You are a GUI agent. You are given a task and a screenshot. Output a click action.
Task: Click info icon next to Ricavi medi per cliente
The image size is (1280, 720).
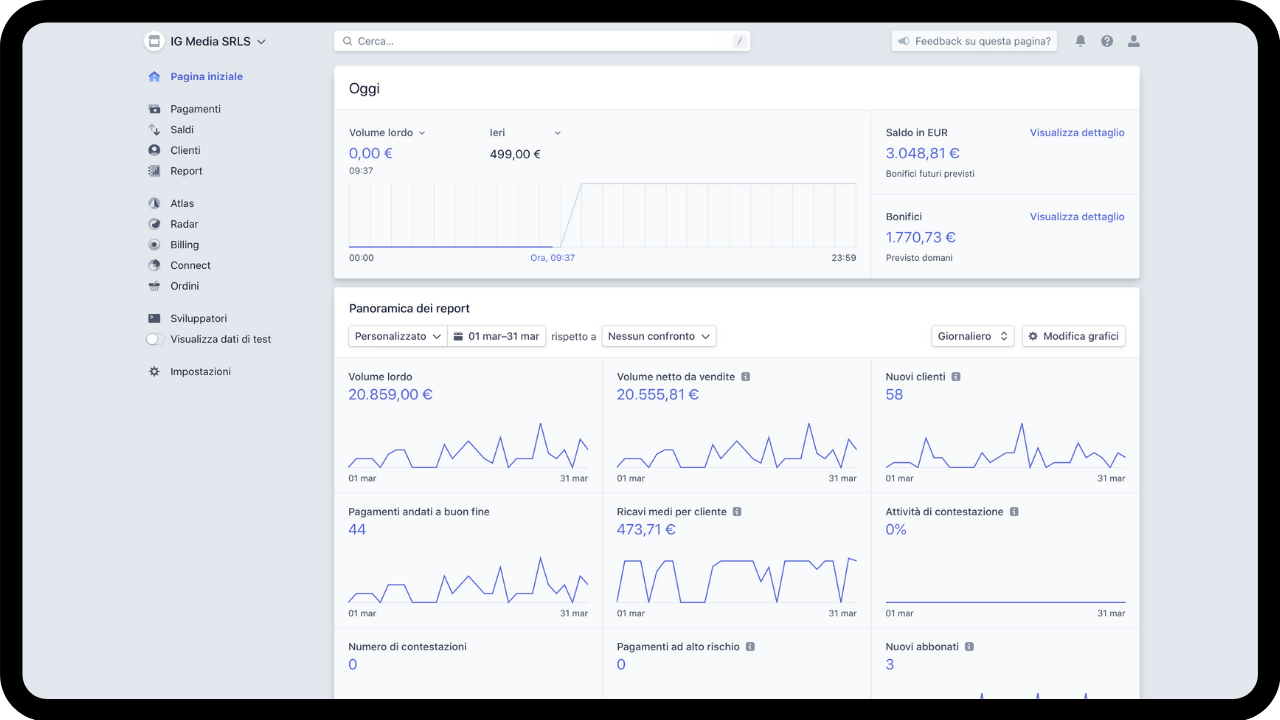coord(737,512)
